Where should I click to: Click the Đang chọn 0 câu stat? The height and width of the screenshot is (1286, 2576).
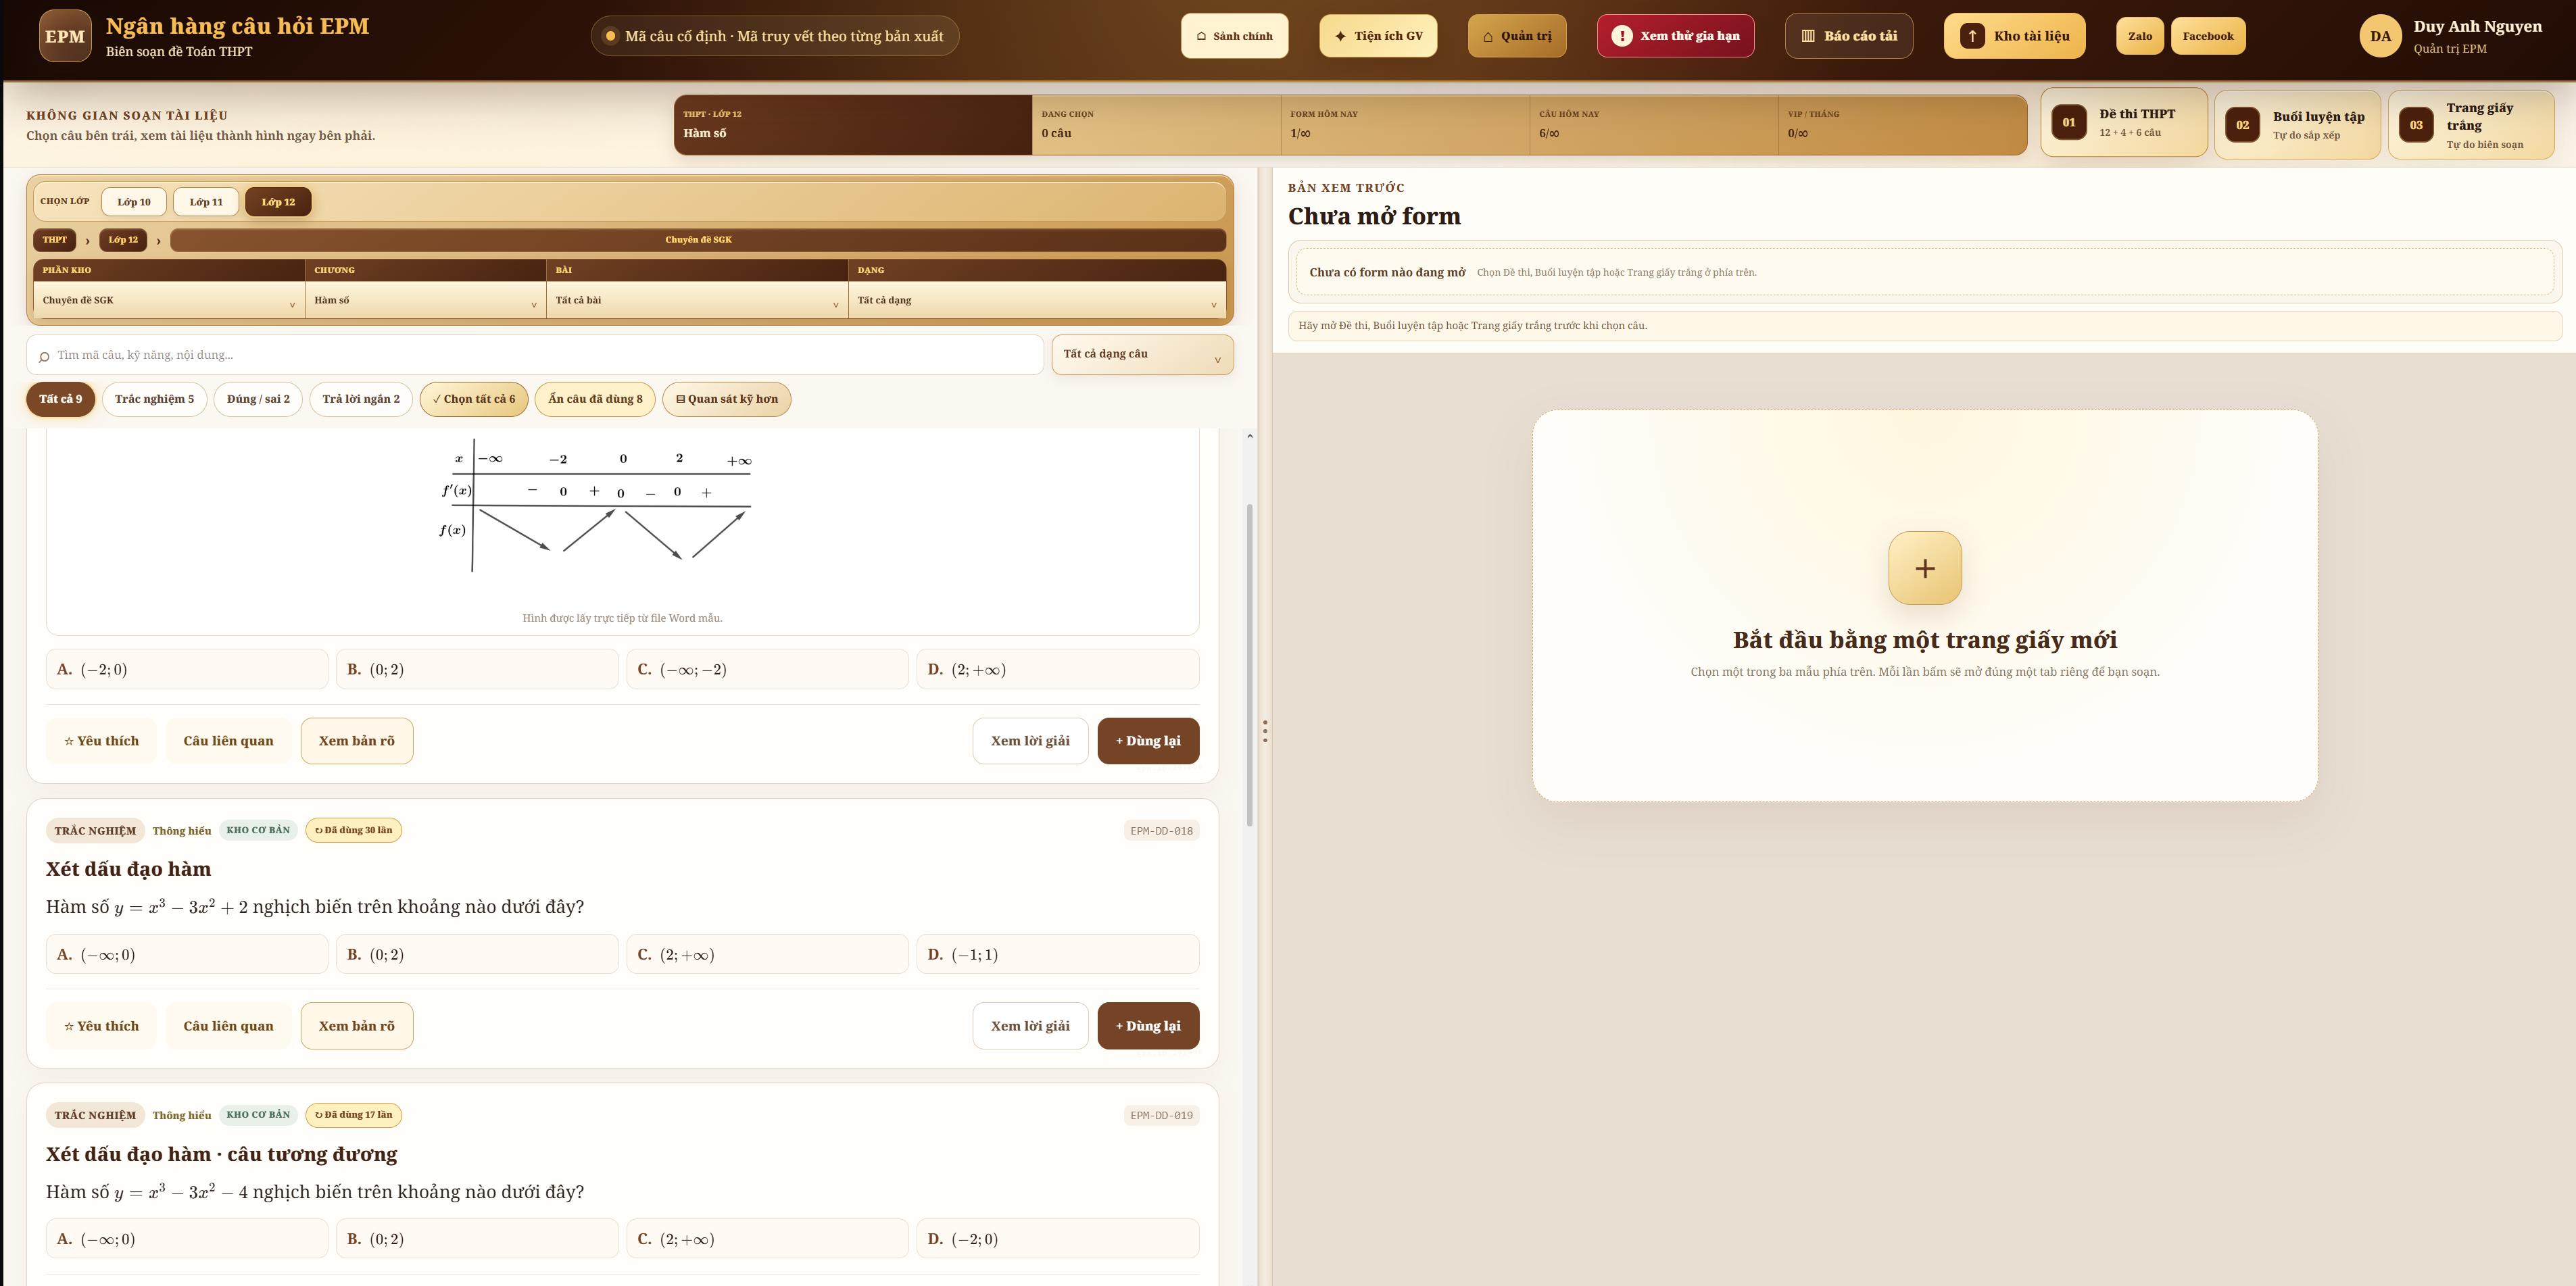click(1155, 125)
